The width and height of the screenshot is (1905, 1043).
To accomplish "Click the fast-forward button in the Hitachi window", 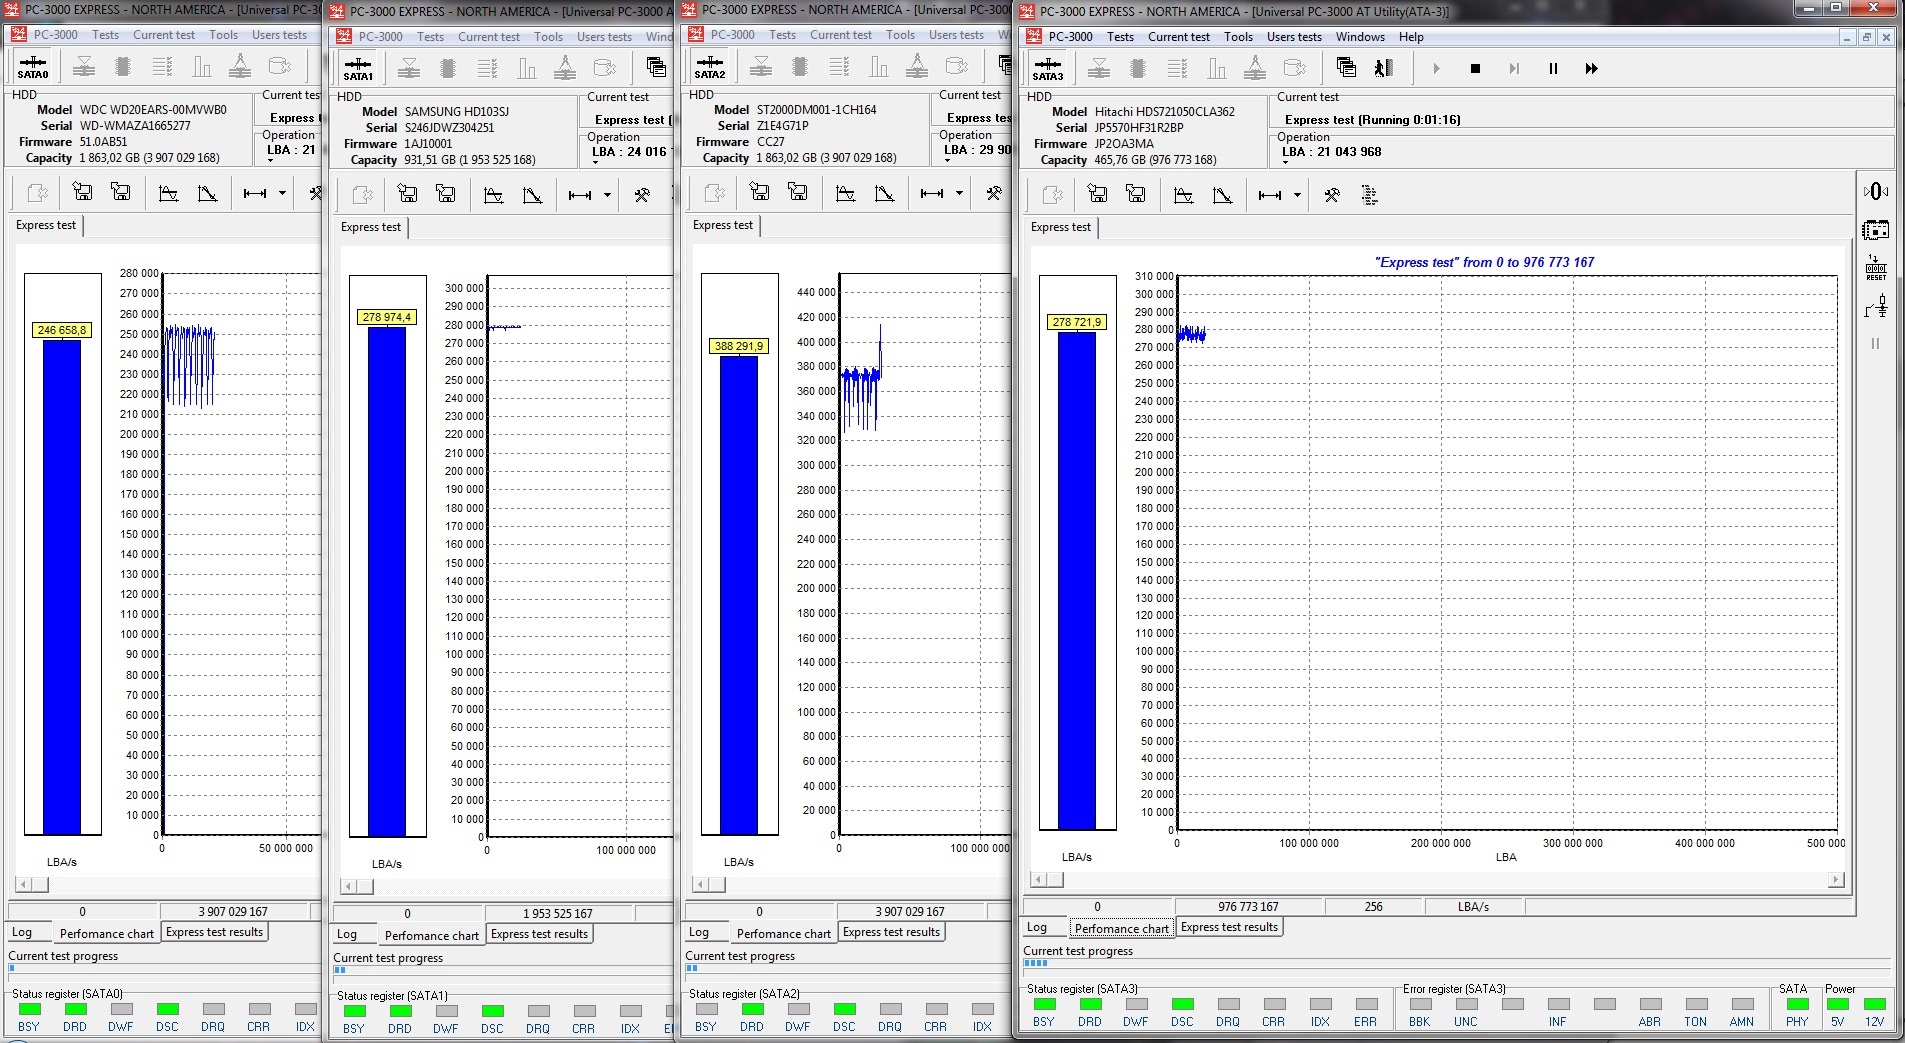I will pyautogui.click(x=1591, y=69).
